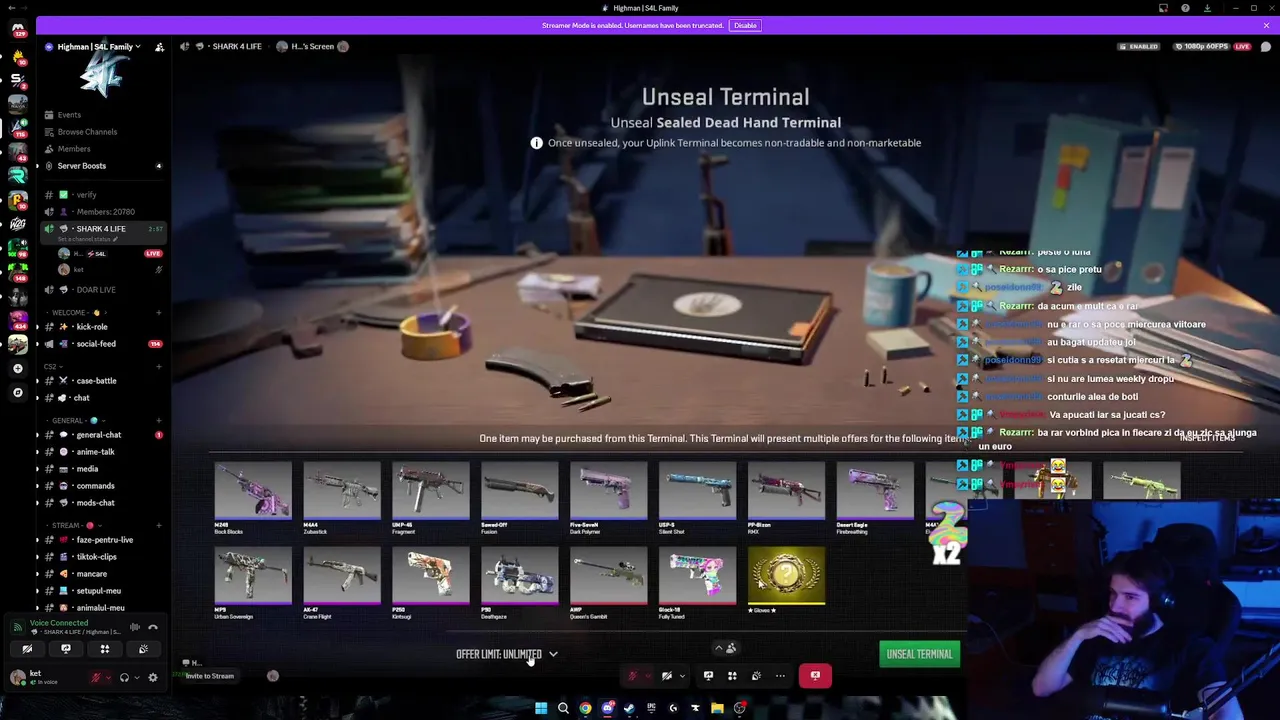Screen dimensions: 1280x720
Task: Toggle camera in stream control bar
Action: coord(667,676)
